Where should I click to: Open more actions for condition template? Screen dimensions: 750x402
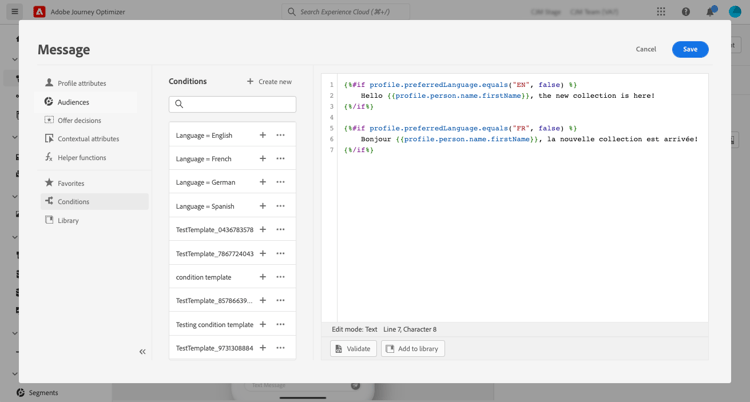coord(281,277)
